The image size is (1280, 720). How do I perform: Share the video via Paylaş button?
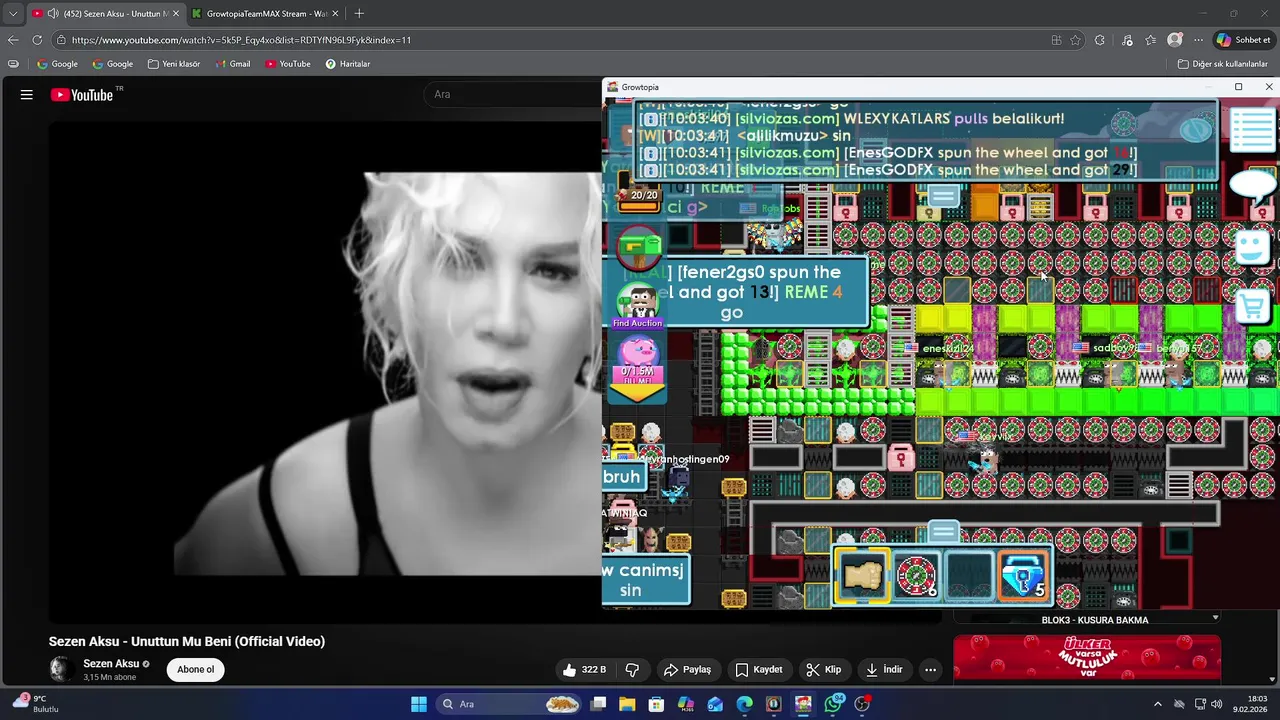click(x=688, y=670)
